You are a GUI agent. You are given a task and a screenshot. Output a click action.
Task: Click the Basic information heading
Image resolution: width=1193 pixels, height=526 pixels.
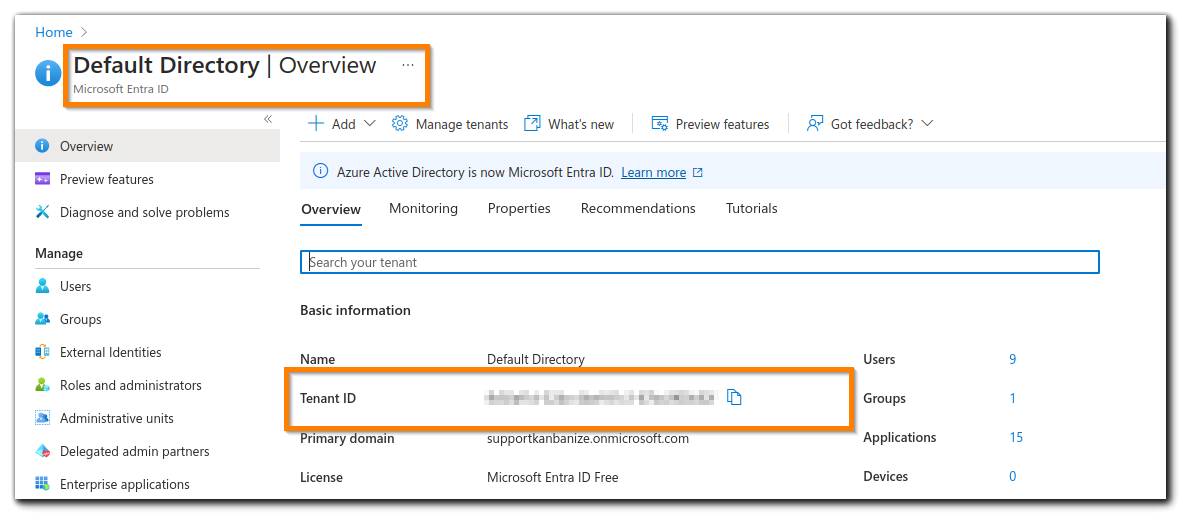coord(355,311)
